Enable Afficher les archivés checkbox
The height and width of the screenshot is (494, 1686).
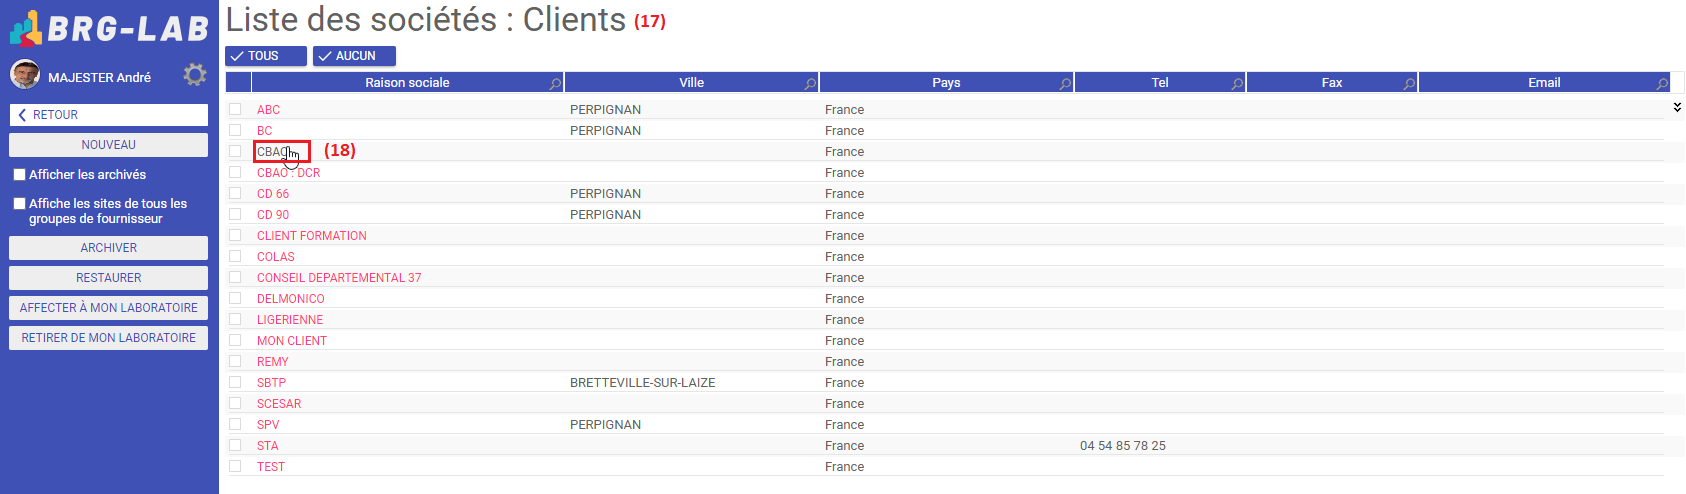(x=19, y=175)
